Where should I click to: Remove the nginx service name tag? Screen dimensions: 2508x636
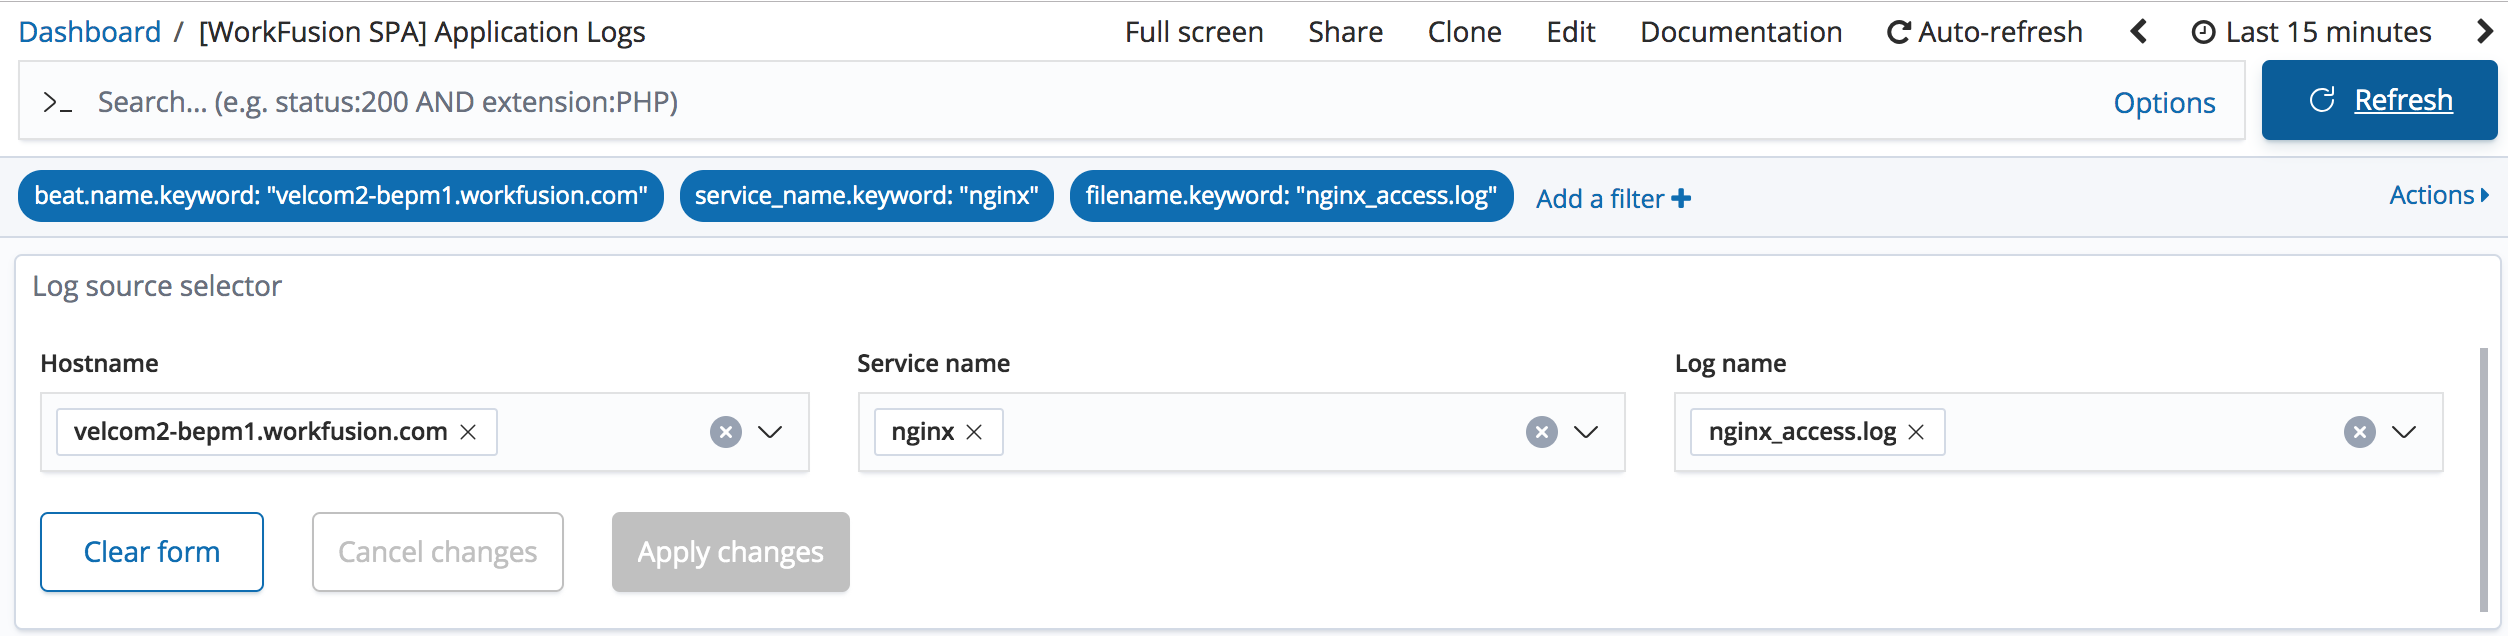tap(974, 432)
